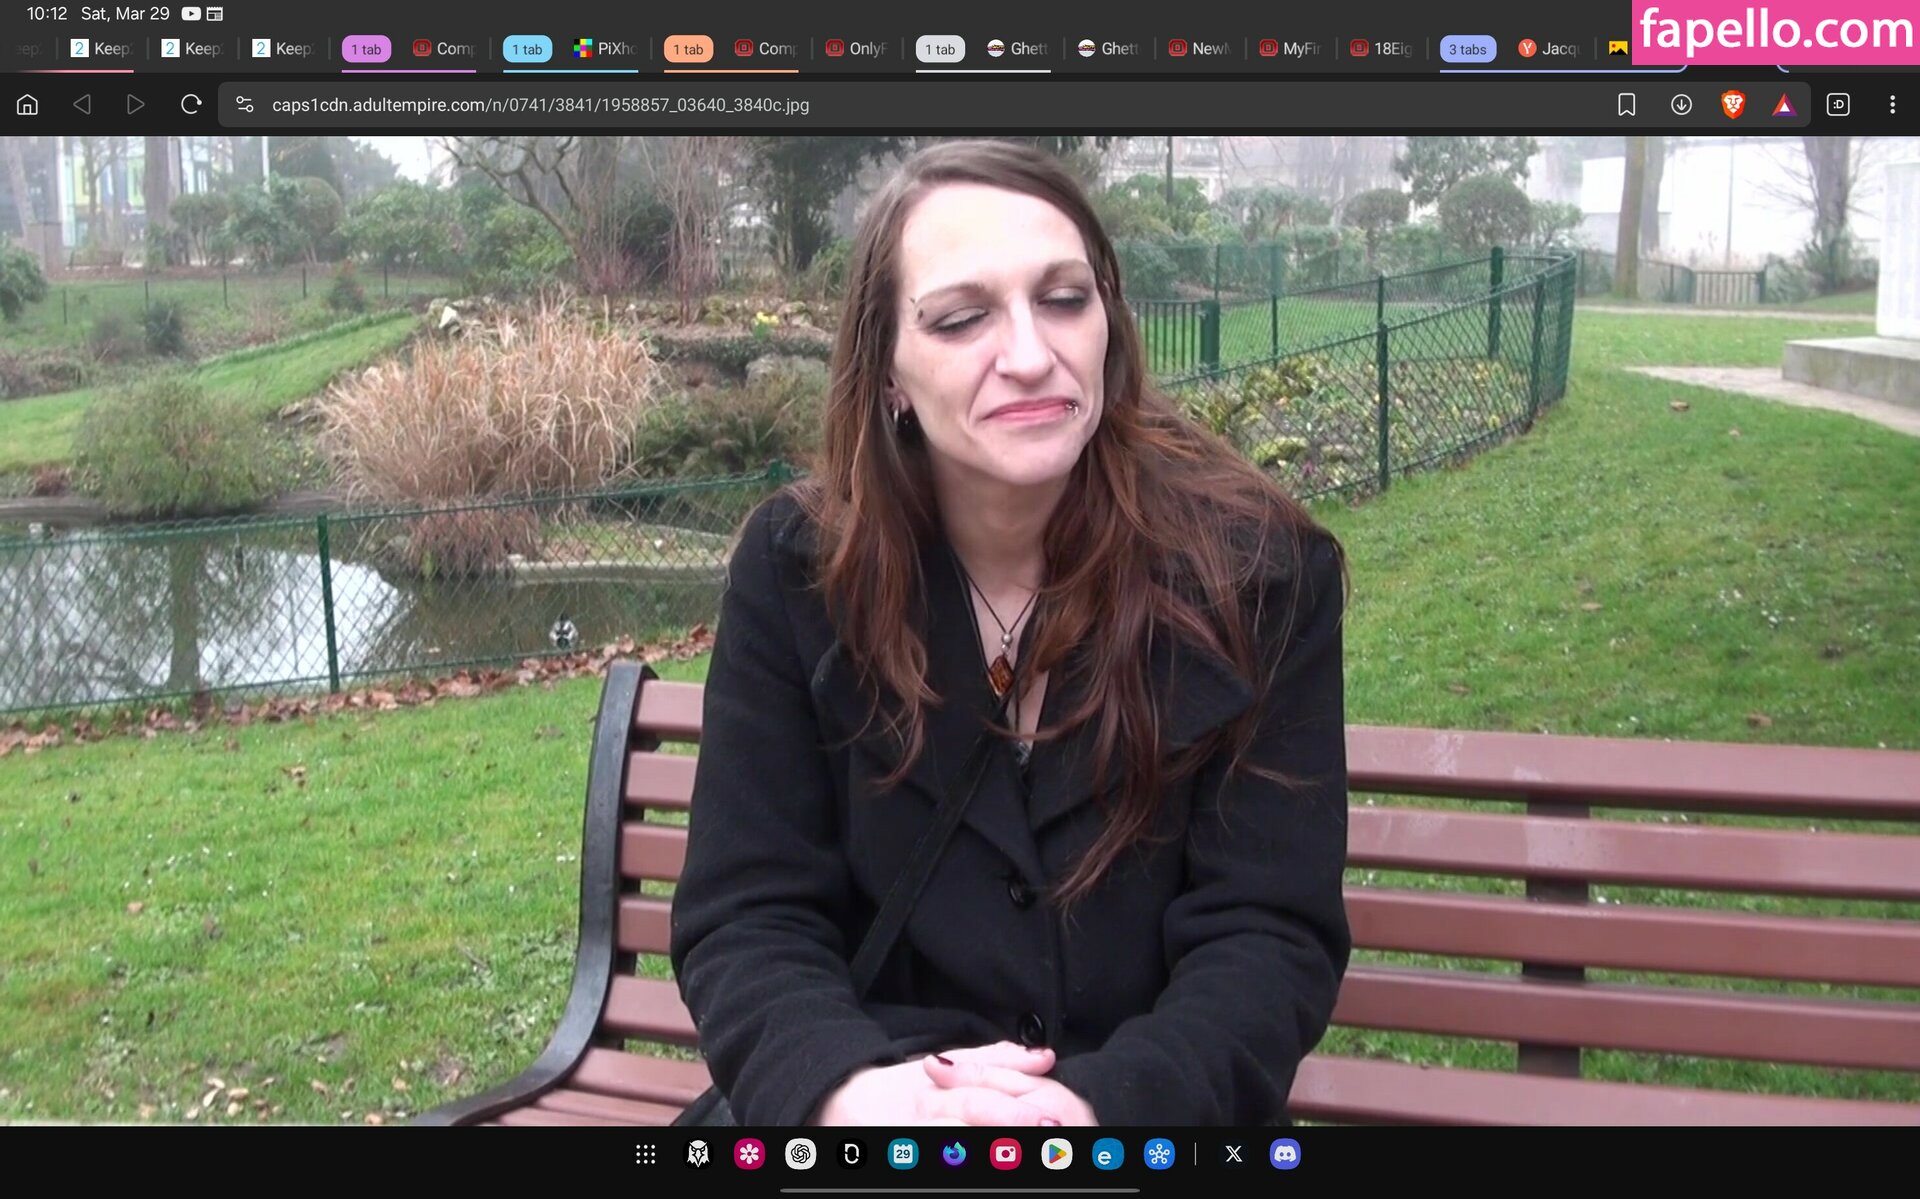This screenshot has width=1920, height=1199.
Task: Expand the '3 tabs' tab group
Action: coord(1467,49)
